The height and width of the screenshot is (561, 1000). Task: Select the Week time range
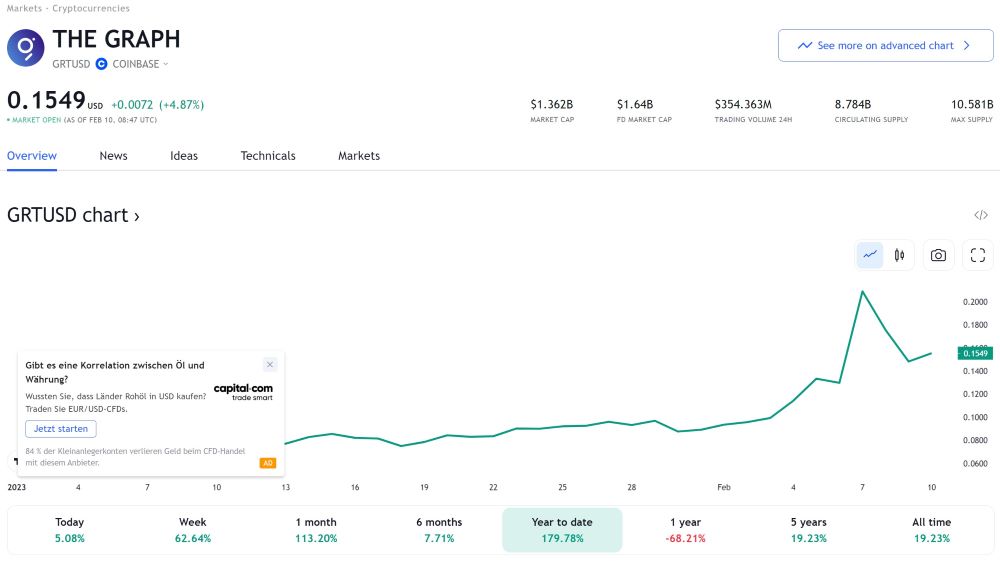193,530
